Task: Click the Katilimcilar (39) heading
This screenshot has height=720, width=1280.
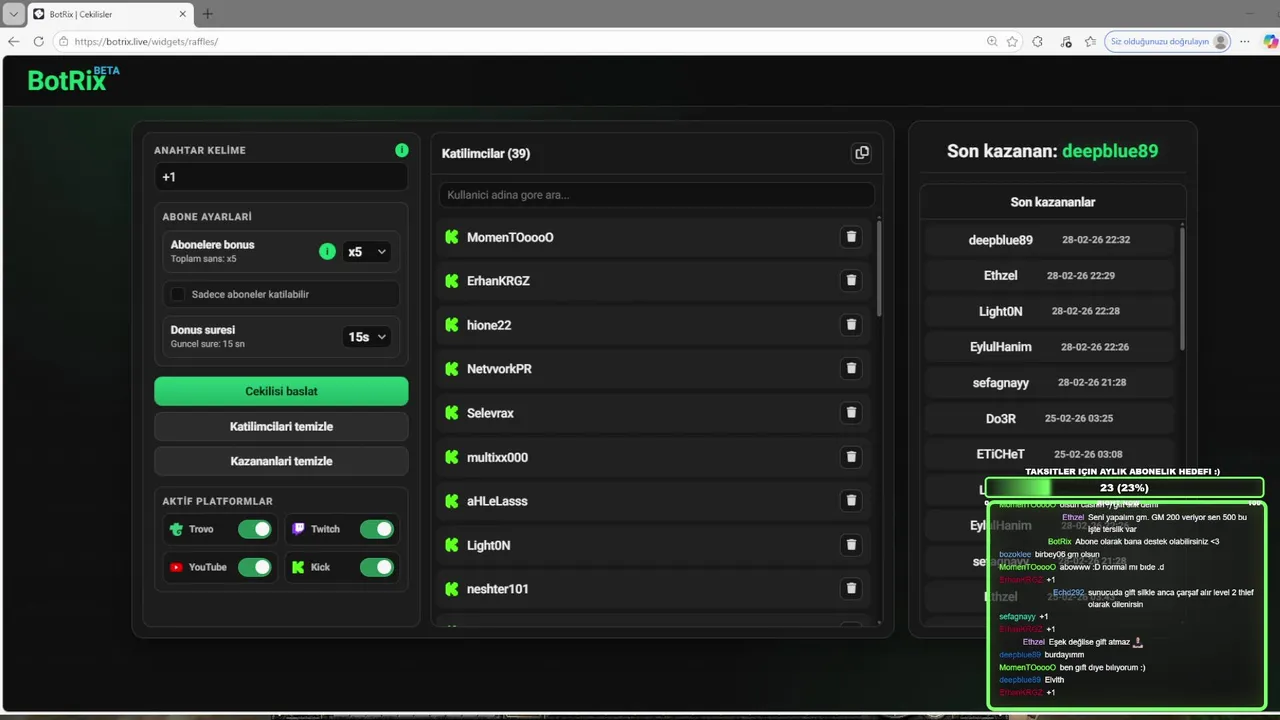Action: click(x=486, y=153)
